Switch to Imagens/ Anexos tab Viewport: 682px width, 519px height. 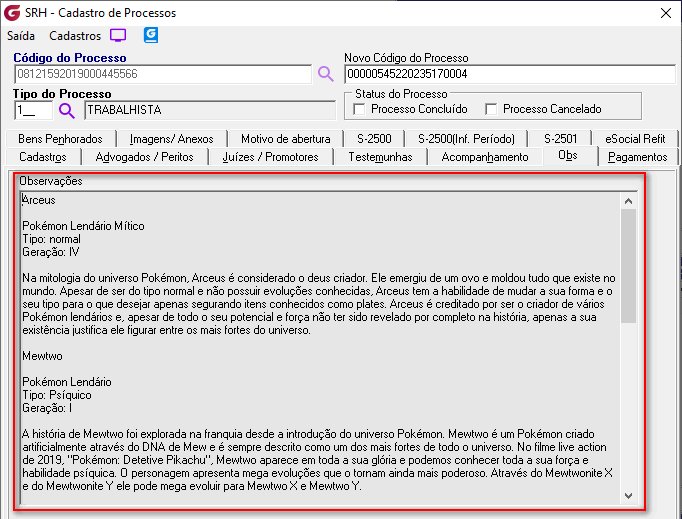tap(171, 139)
